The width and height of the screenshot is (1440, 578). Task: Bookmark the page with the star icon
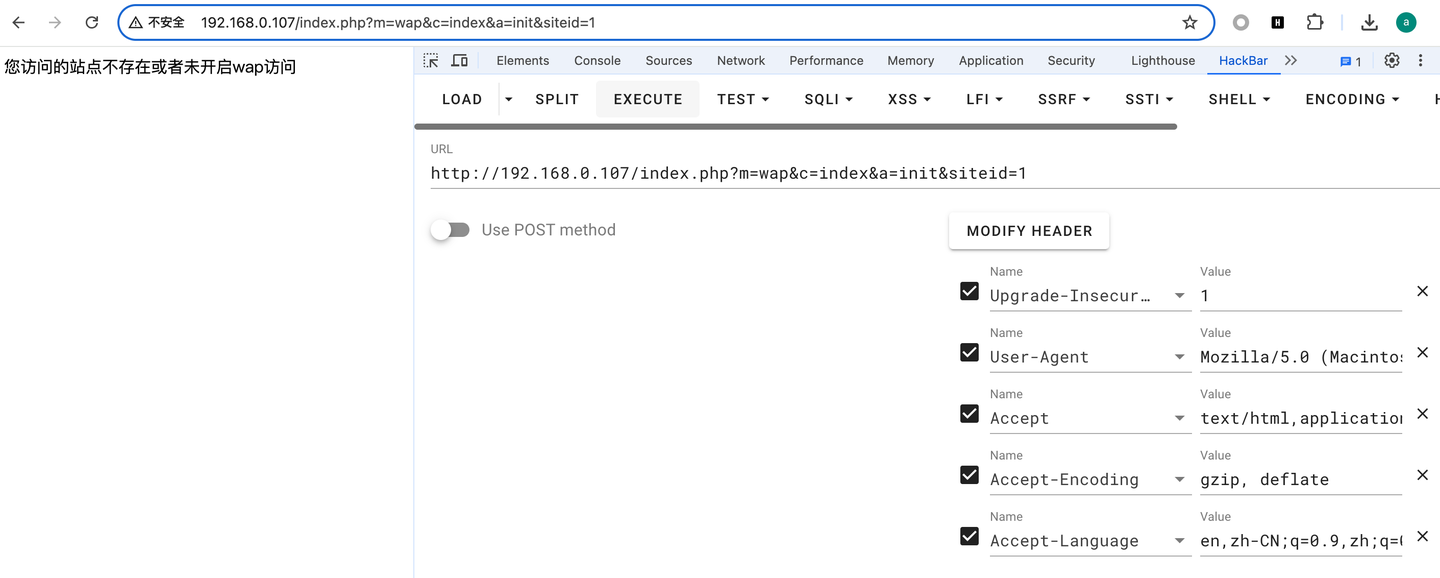(1189, 21)
